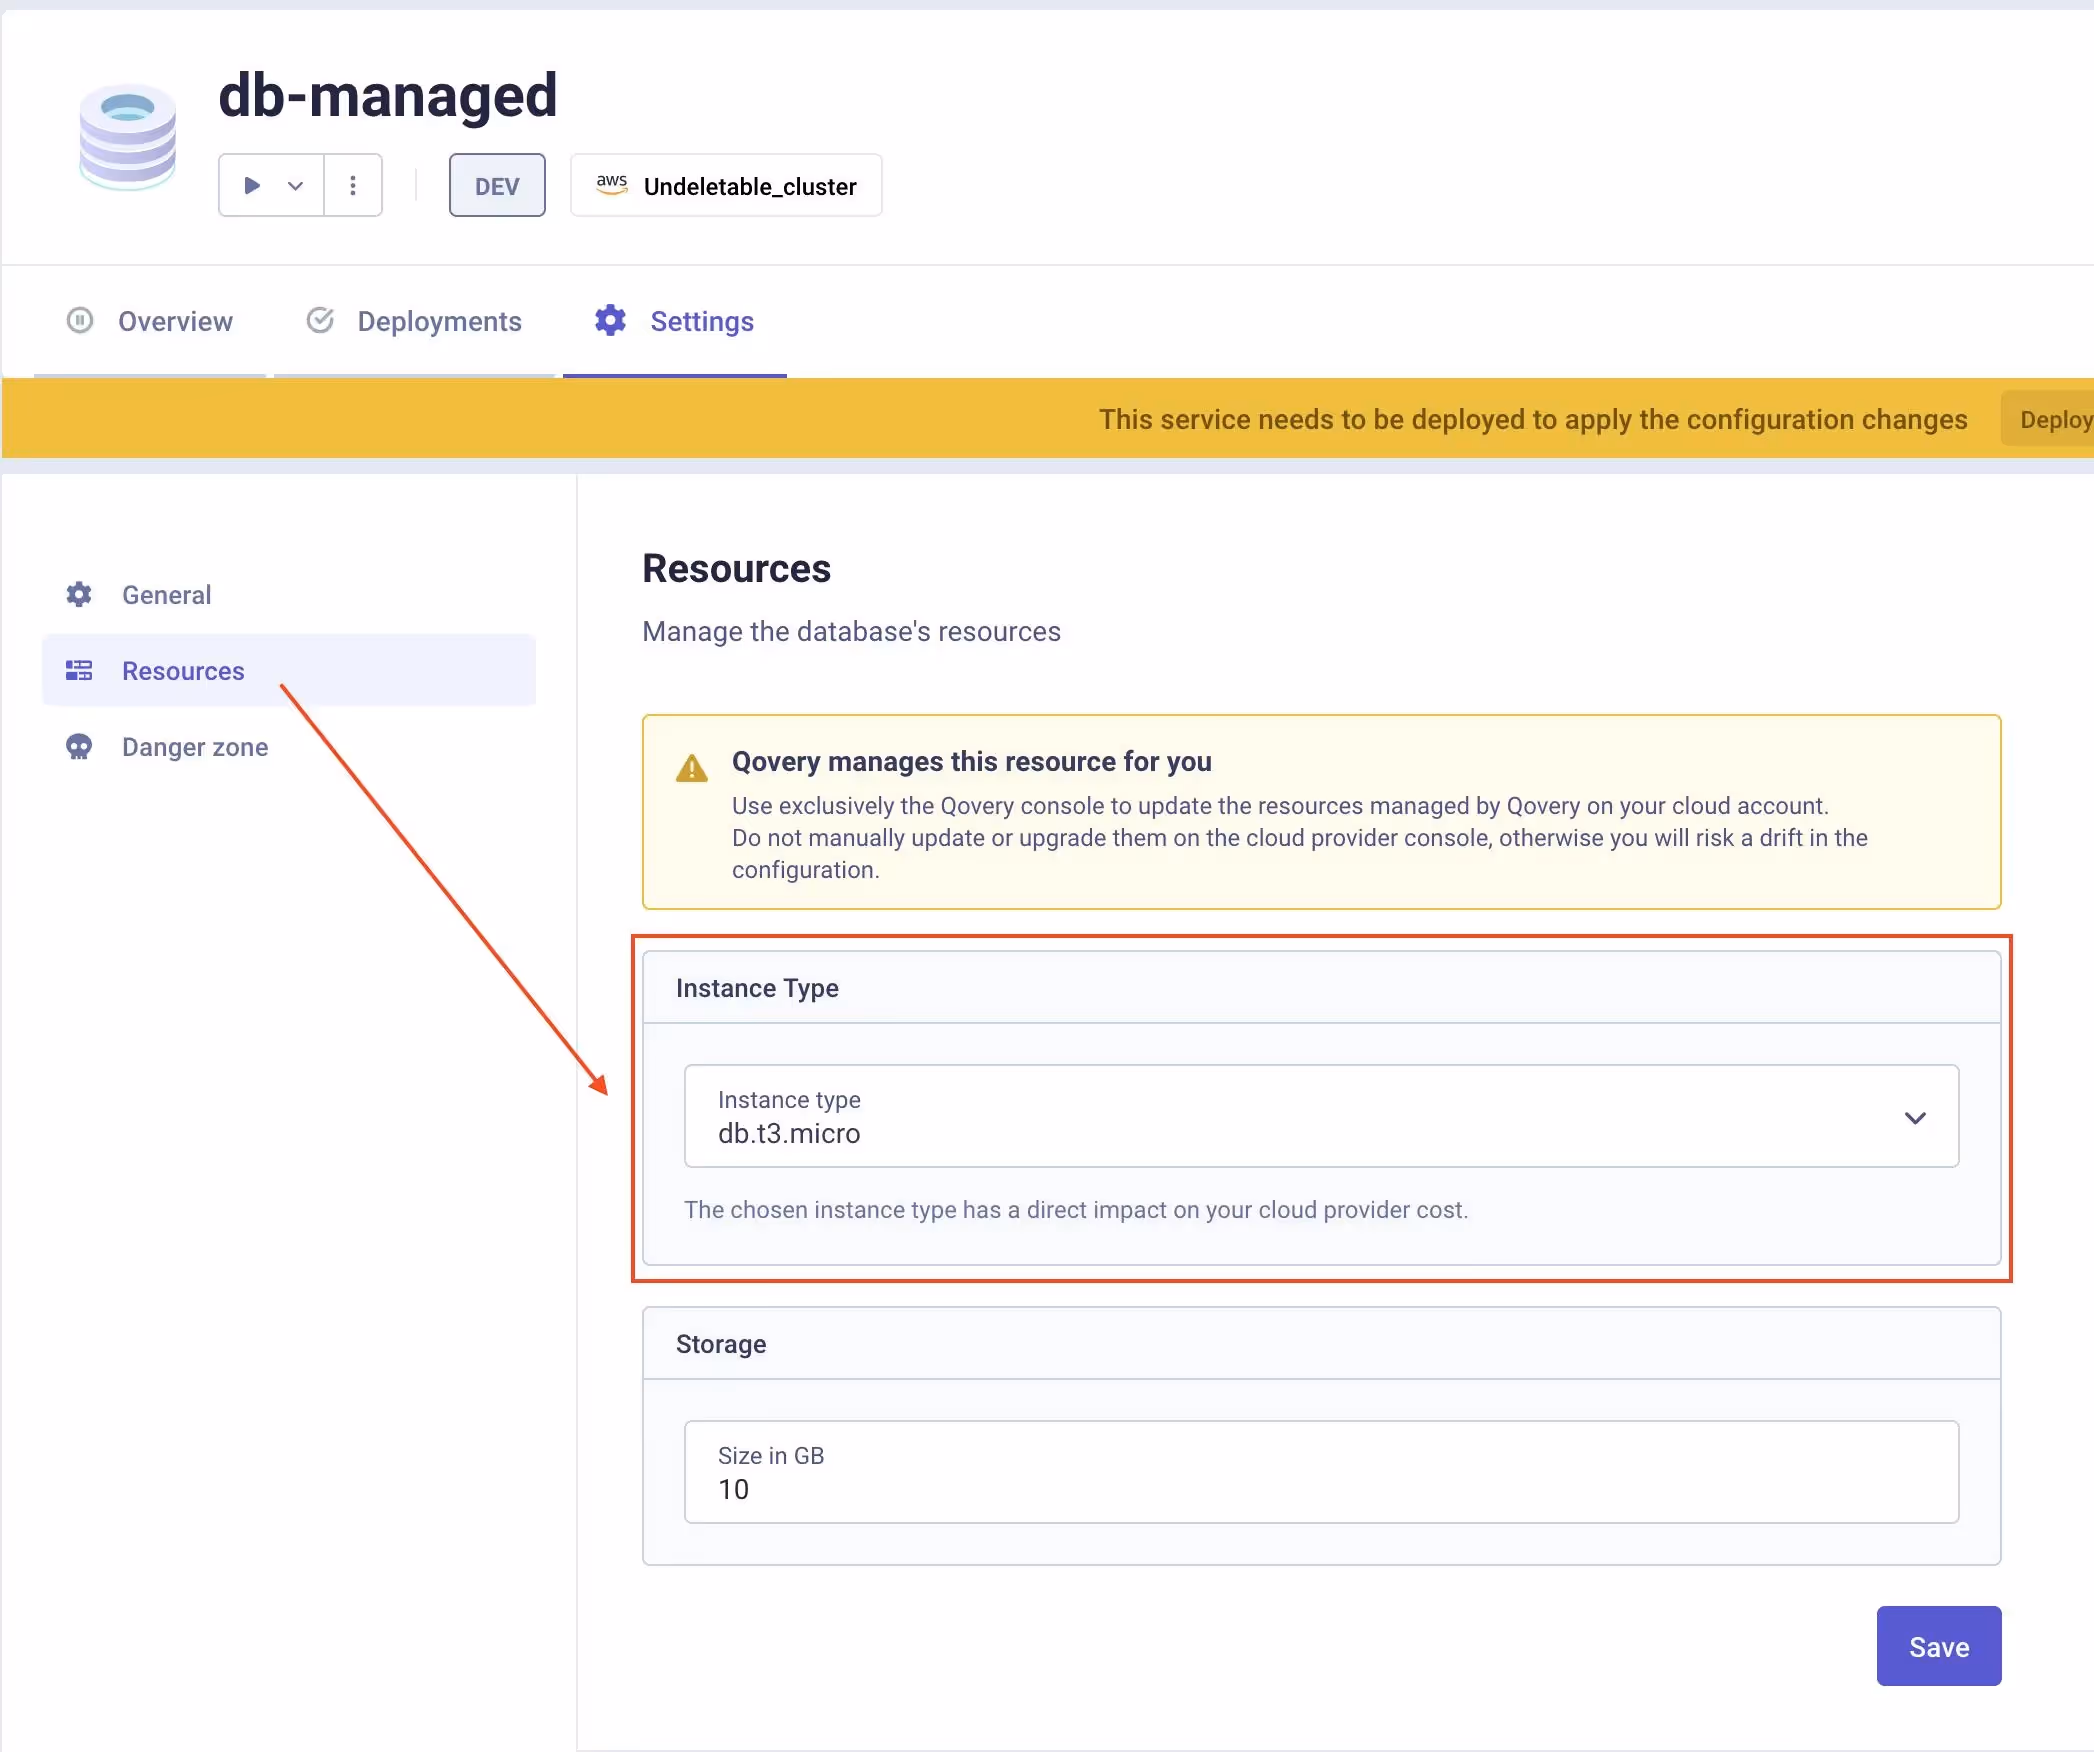
Task: Click the Resources sidebar icon
Action: tap(79, 671)
